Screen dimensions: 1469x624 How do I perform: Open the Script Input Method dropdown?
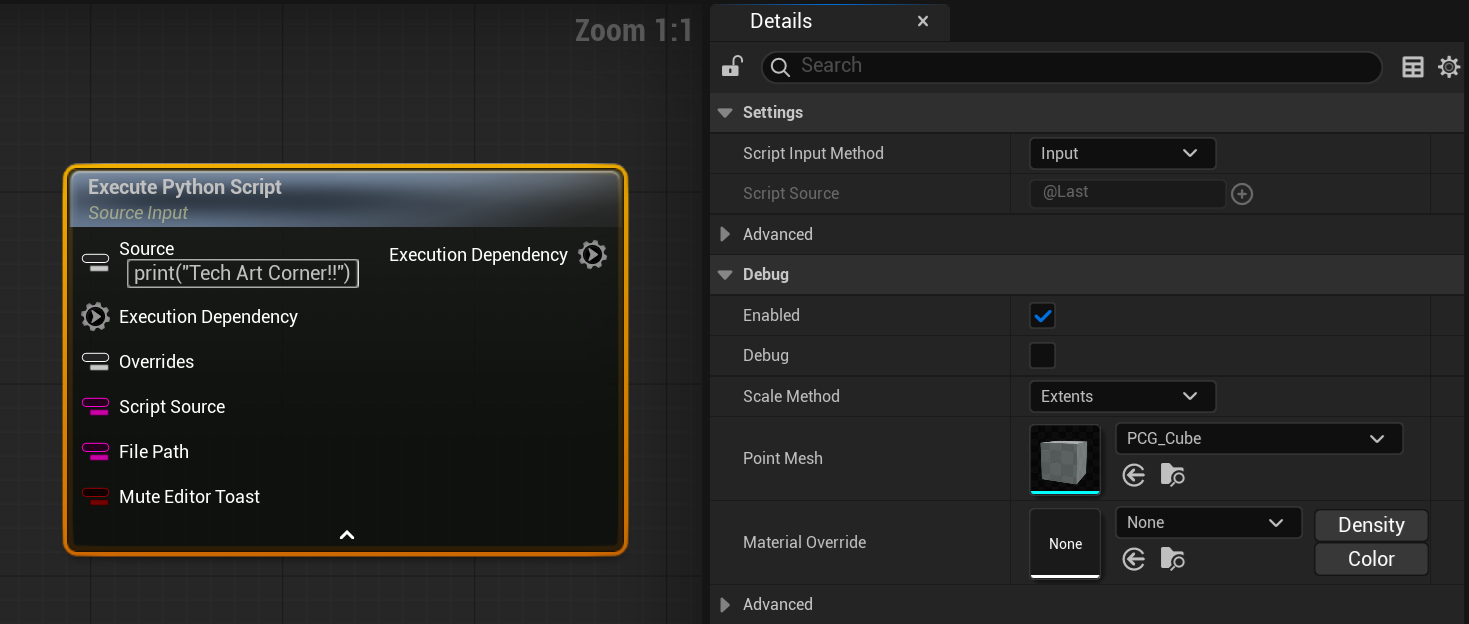[x=1121, y=154]
